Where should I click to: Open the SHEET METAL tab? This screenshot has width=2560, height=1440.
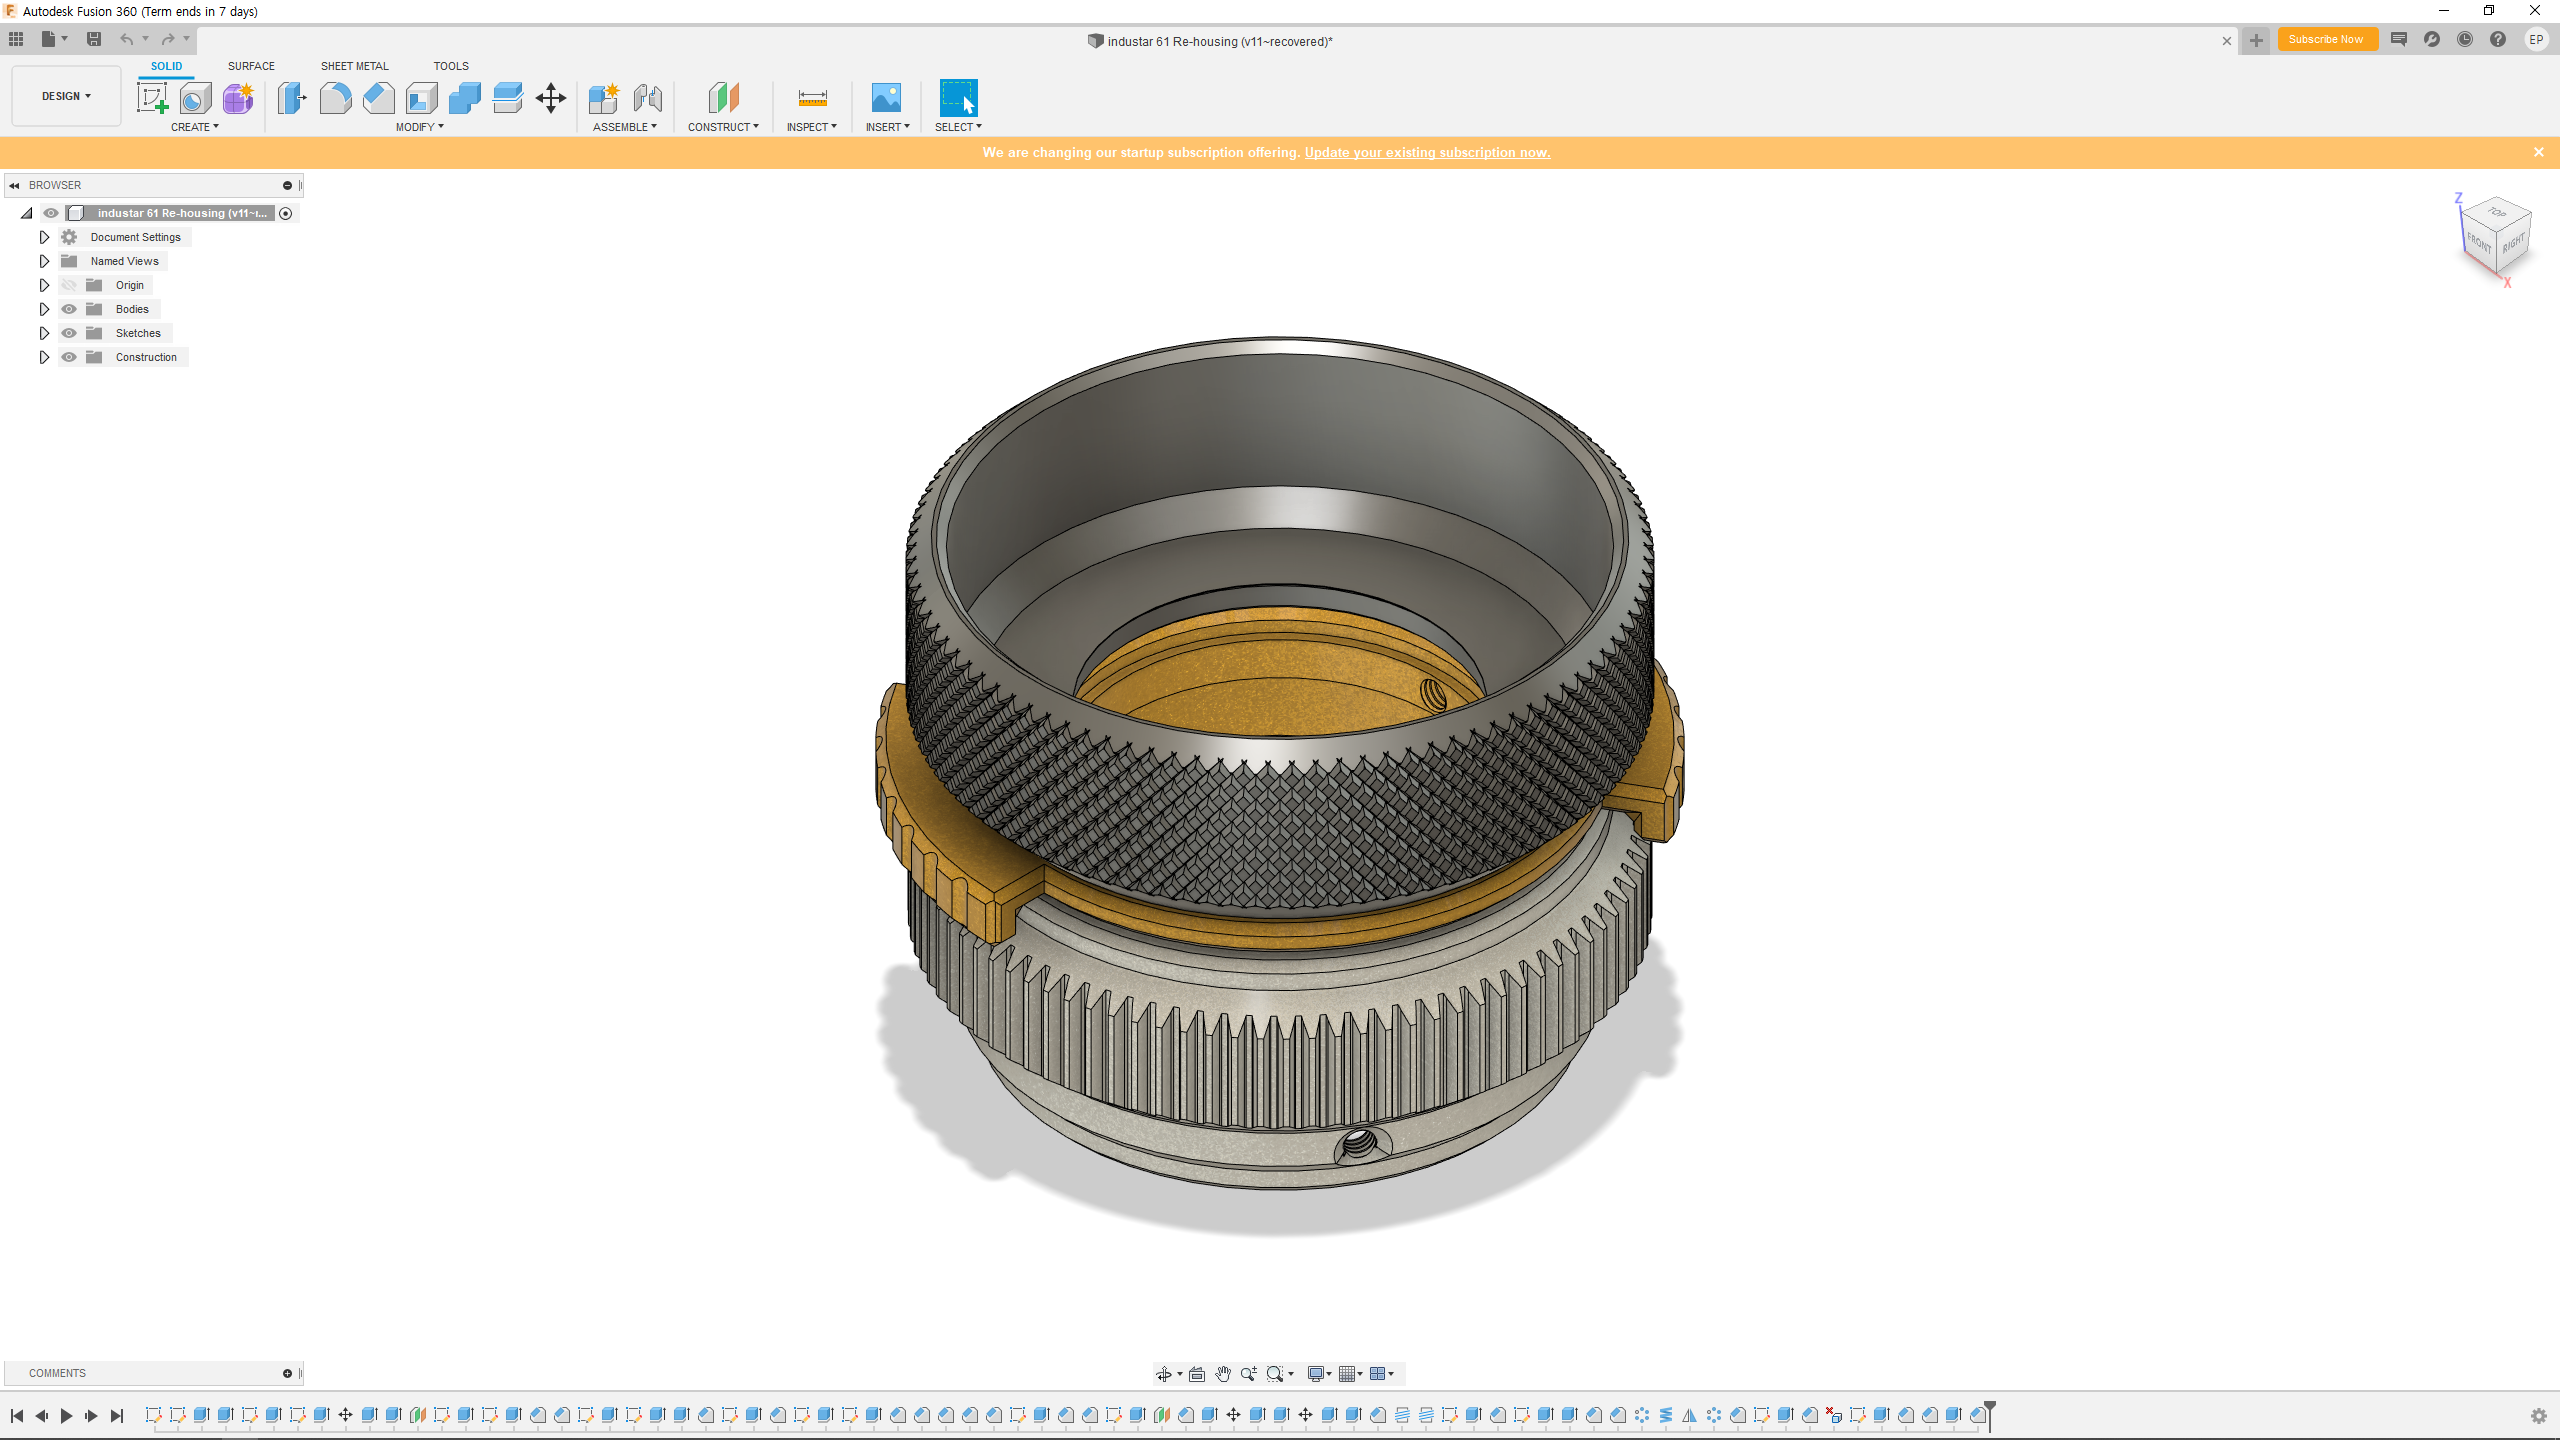(354, 66)
